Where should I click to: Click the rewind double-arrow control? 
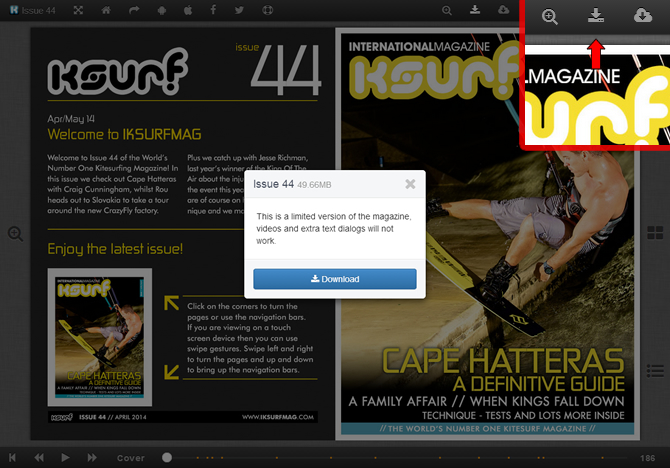39,457
